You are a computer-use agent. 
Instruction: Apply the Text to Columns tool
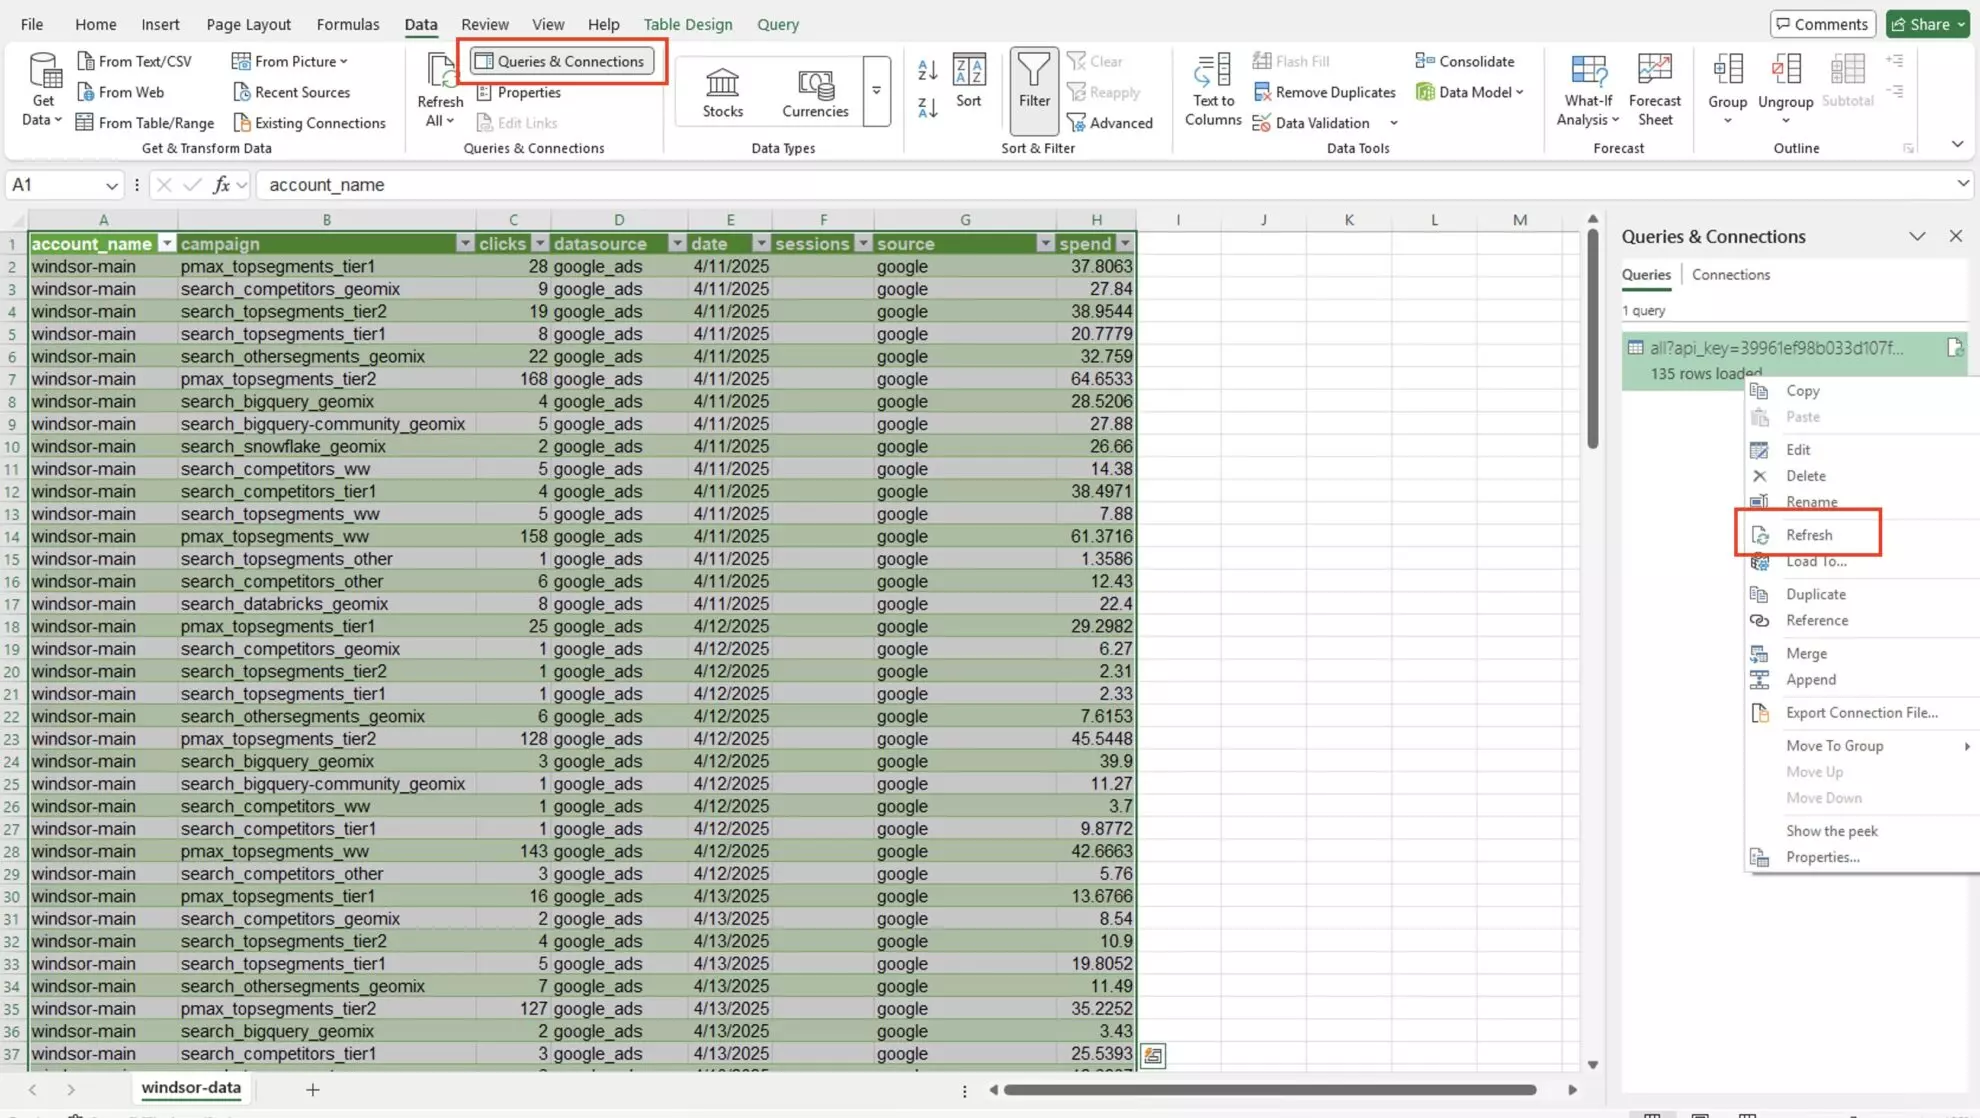(x=1212, y=89)
